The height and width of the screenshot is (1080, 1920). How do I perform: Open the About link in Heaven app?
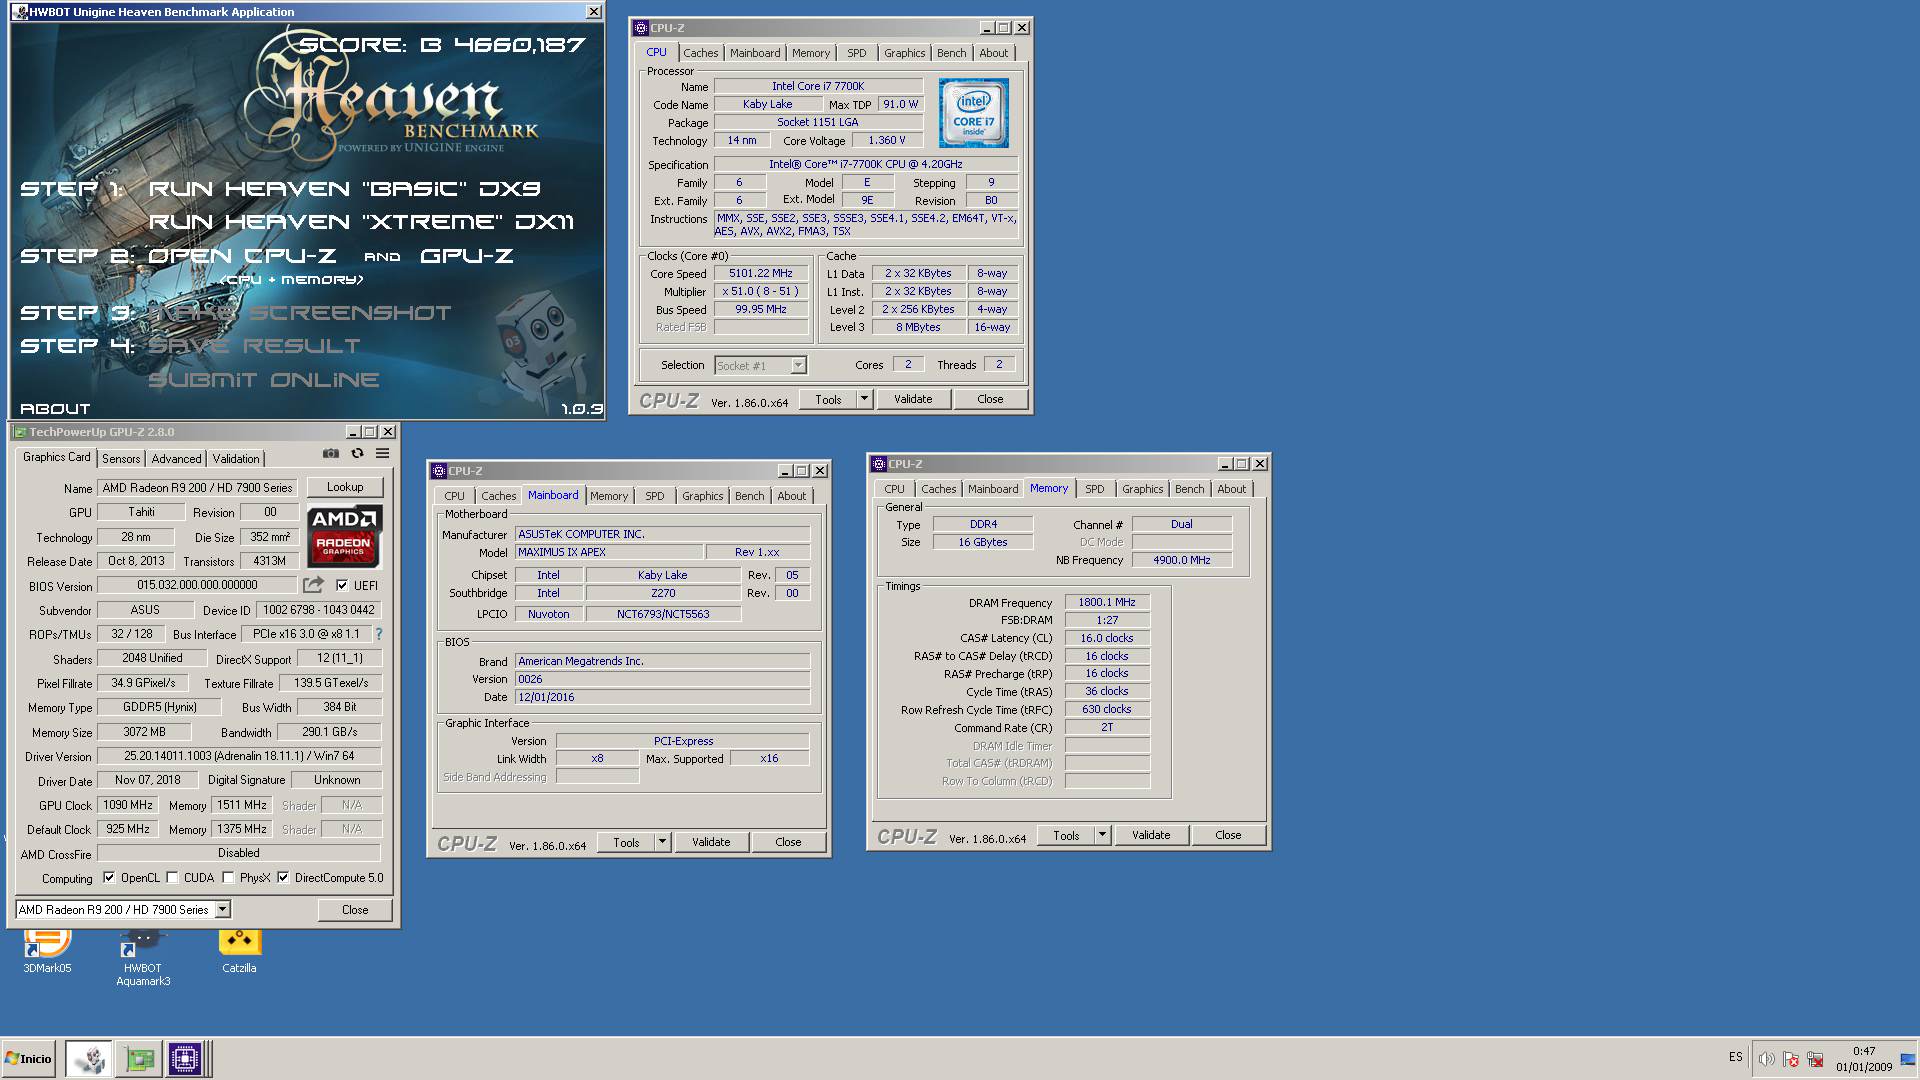[x=55, y=408]
